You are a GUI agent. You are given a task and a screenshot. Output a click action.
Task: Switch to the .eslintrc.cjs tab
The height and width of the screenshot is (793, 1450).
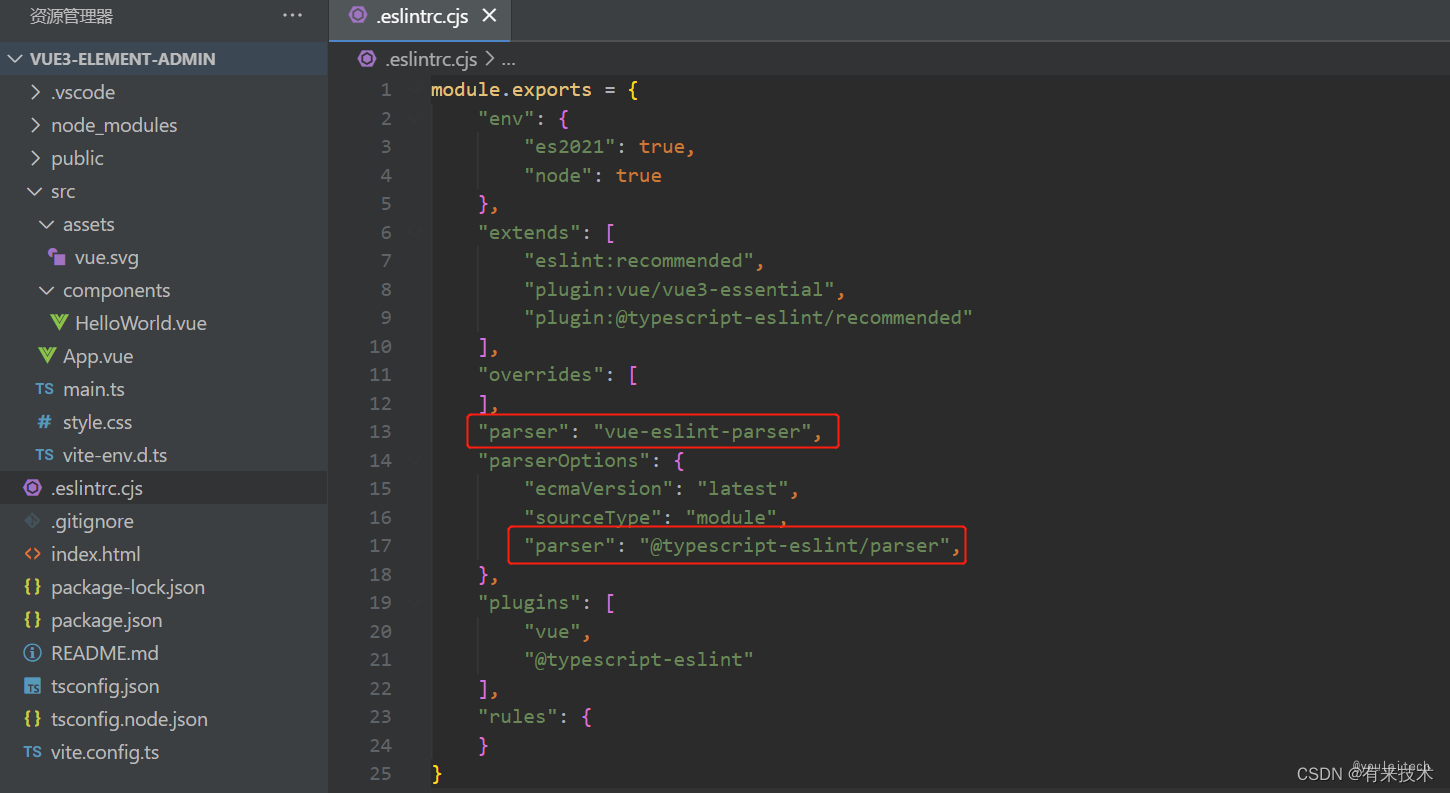(421, 16)
